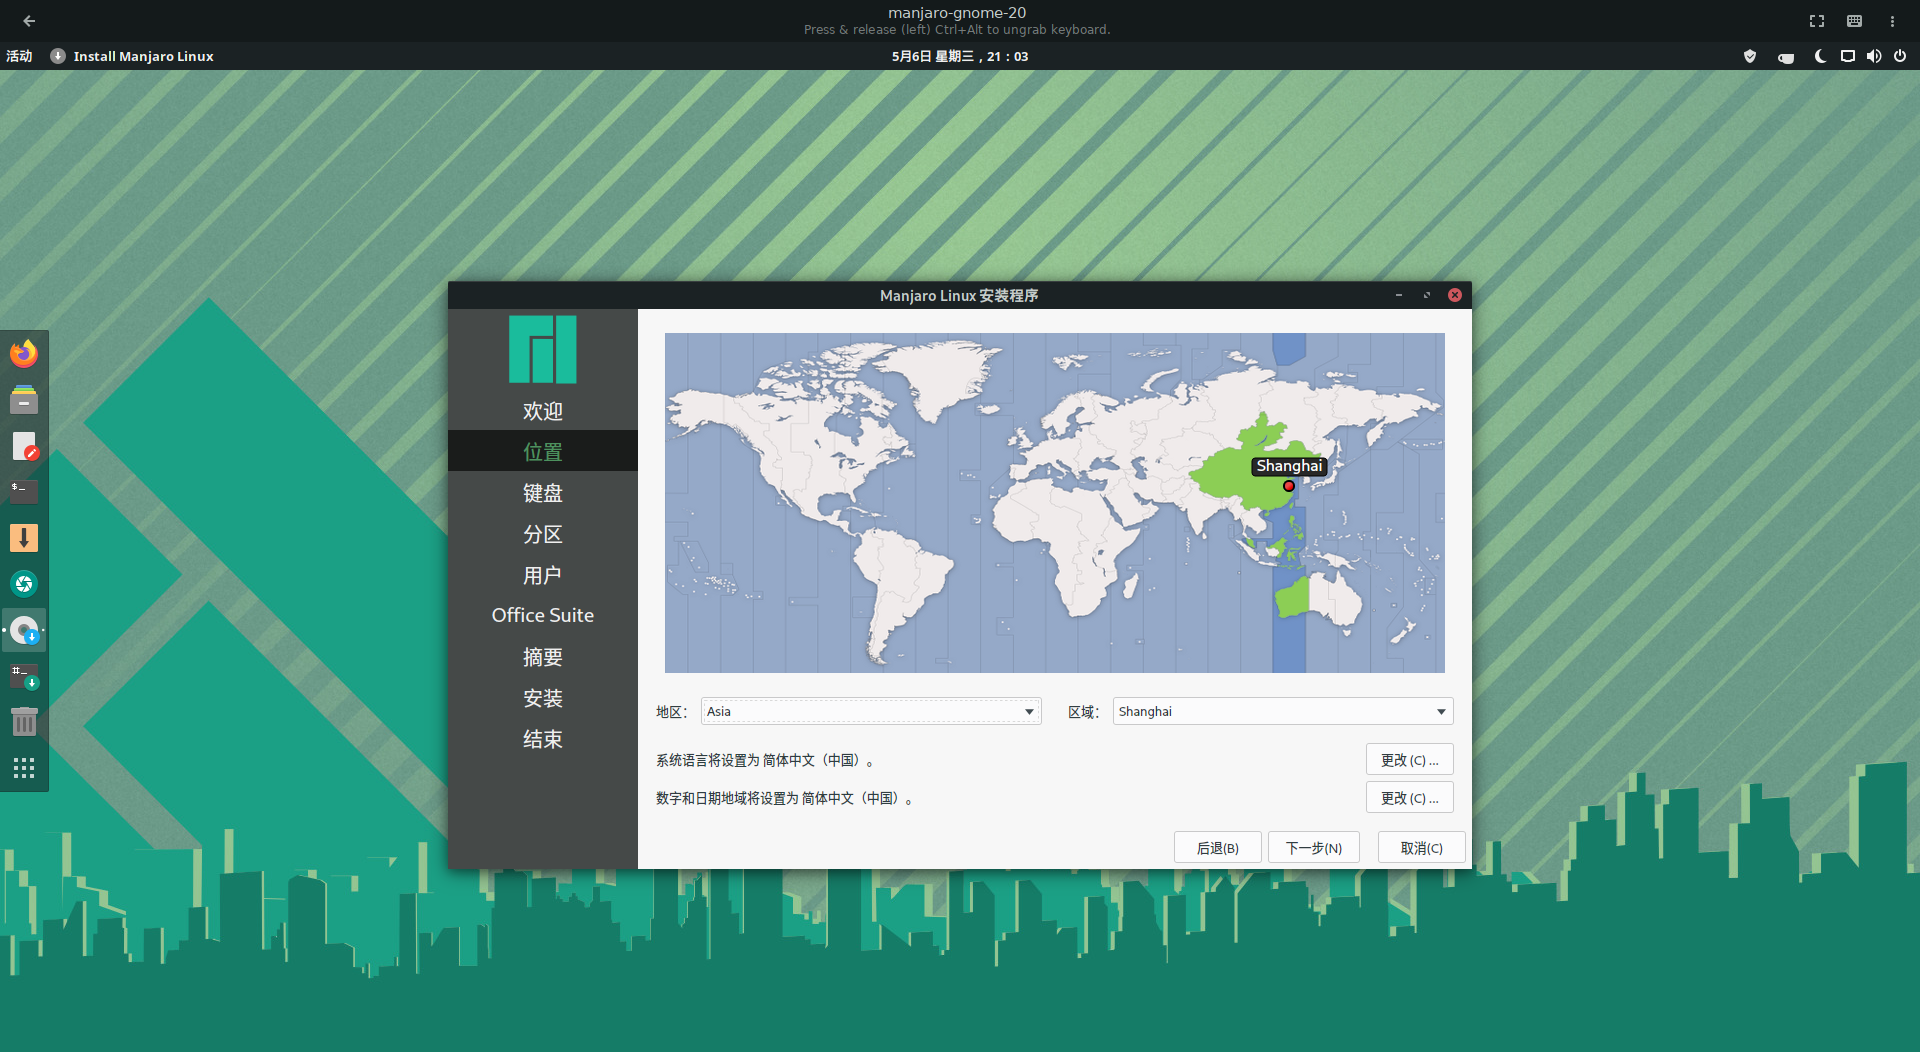Click the screen/display icon in top panel
Image resolution: width=1920 pixels, height=1052 pixels.
(x=1848, y=56)
